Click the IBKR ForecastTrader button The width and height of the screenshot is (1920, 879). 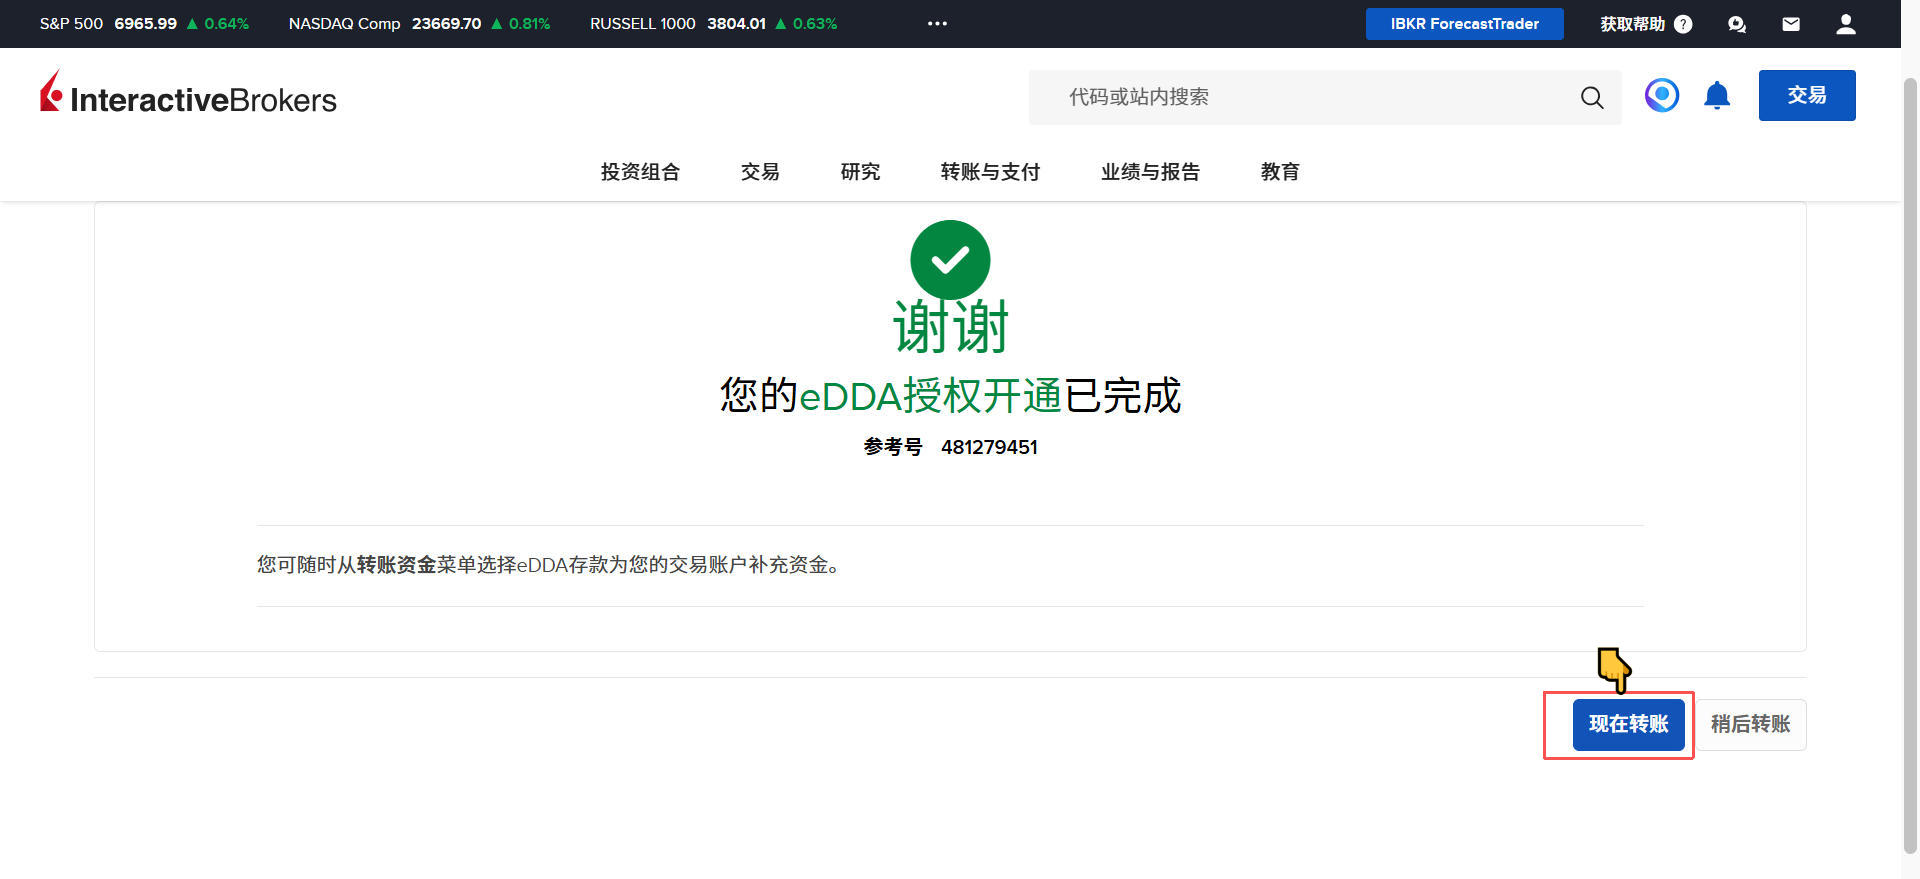[1464, 24]
